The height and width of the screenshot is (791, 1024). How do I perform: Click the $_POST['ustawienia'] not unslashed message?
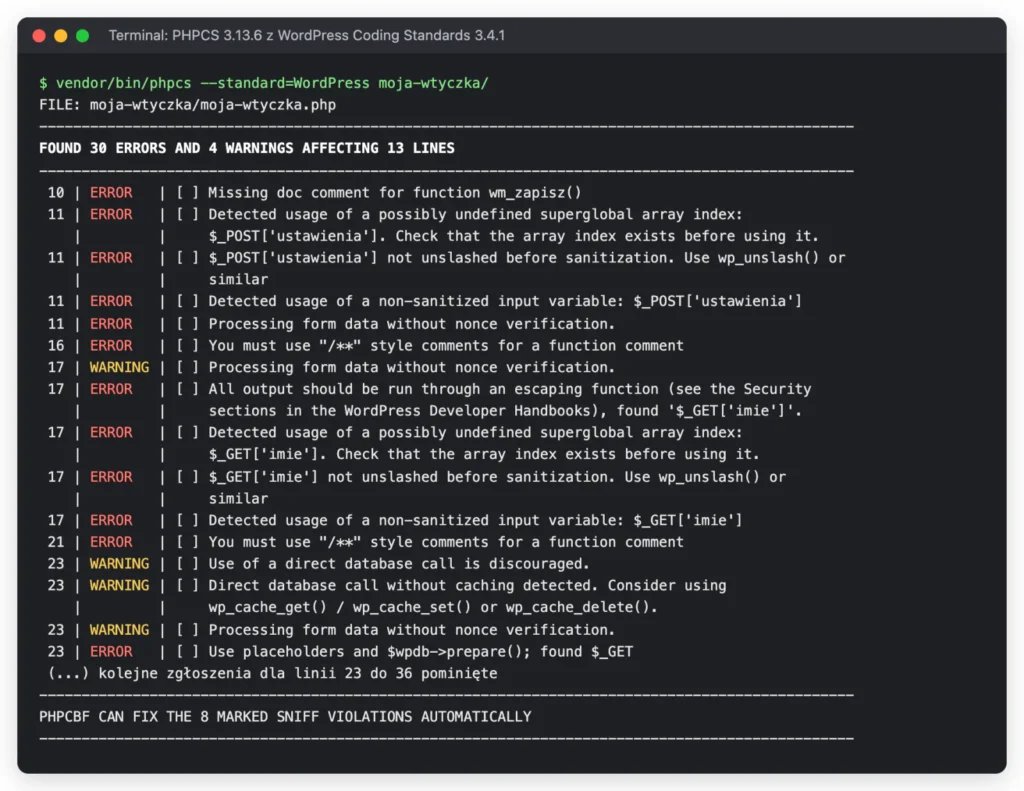526,268
